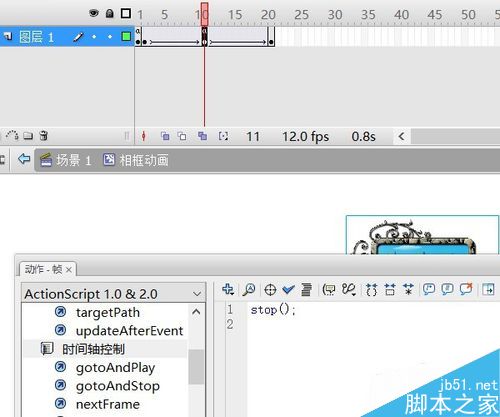The image size is (500, 417).
Task: Create a new layer folder
Action: 28,136
